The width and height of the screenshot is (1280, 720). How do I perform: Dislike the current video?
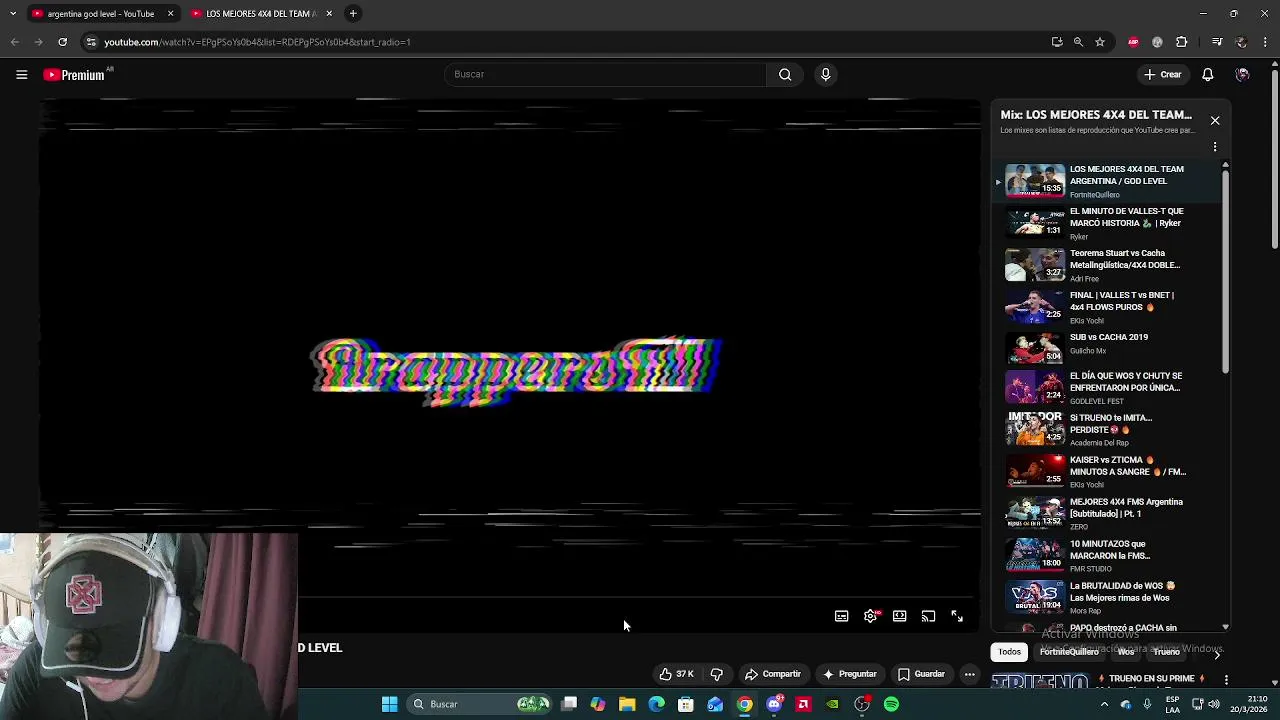pos(717,674)
